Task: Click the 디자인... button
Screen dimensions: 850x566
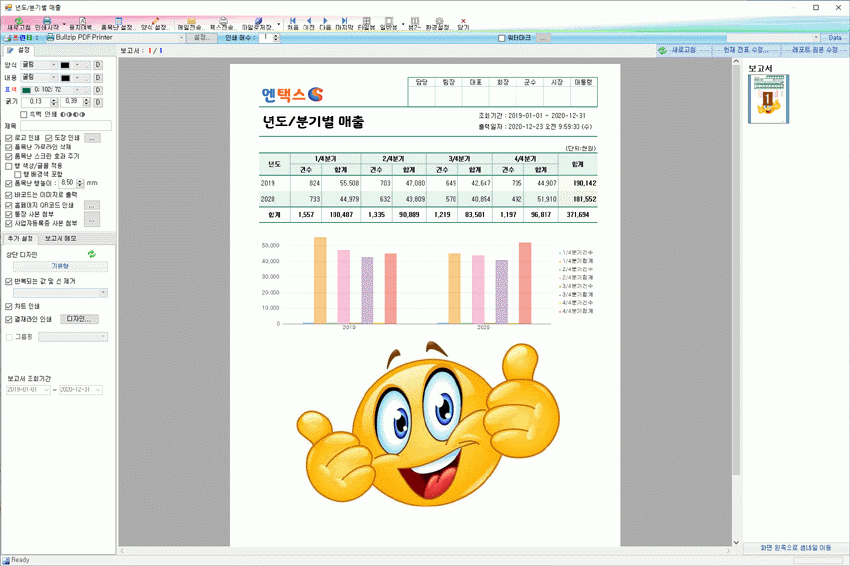Action: (x=79, y=319)
